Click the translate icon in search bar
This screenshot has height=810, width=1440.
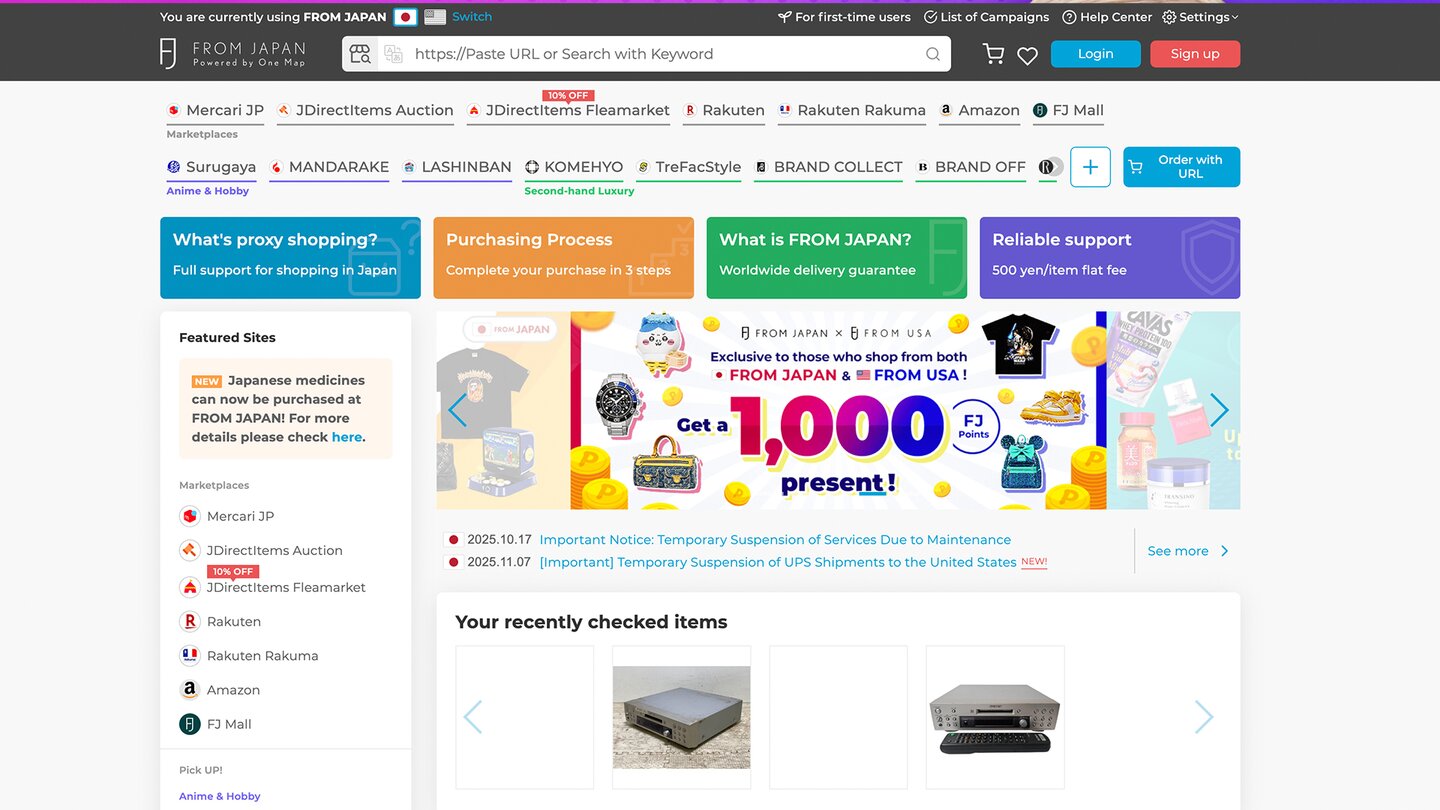coord(393,54)
